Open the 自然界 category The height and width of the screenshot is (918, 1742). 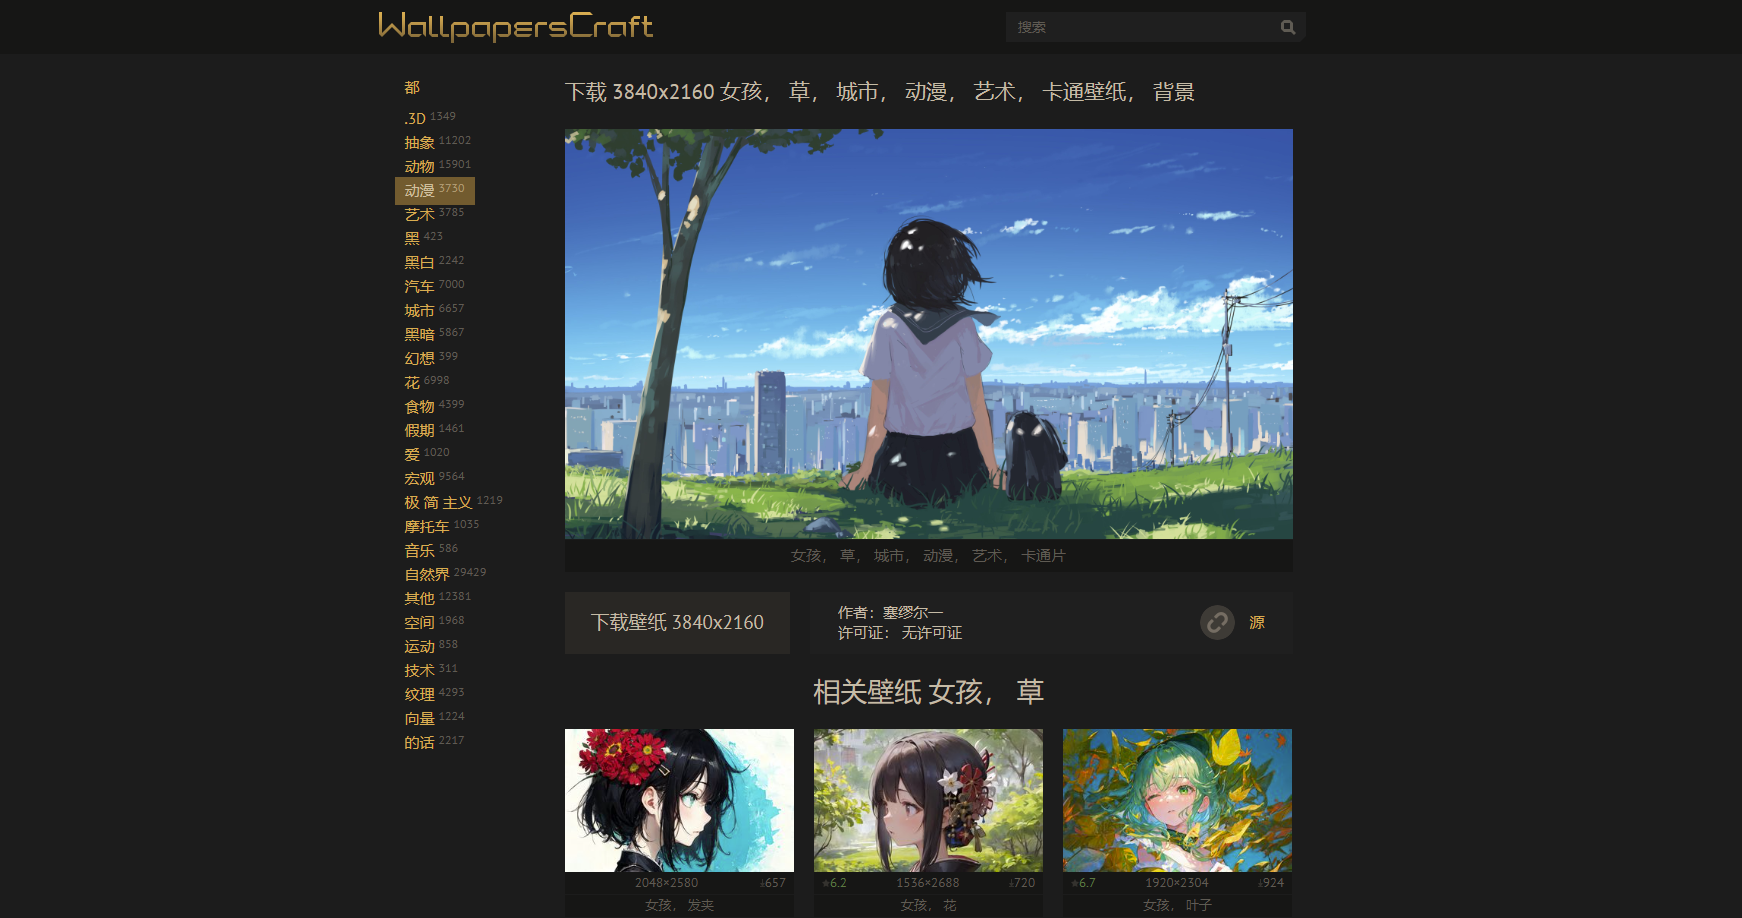tap(427, 574)
